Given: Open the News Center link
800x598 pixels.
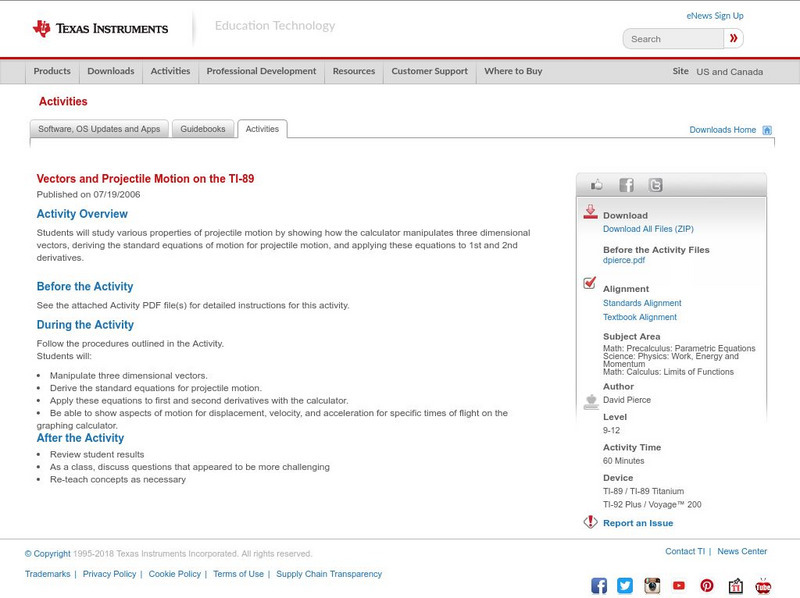Looking at the screenshot, I should coord(742,552).
